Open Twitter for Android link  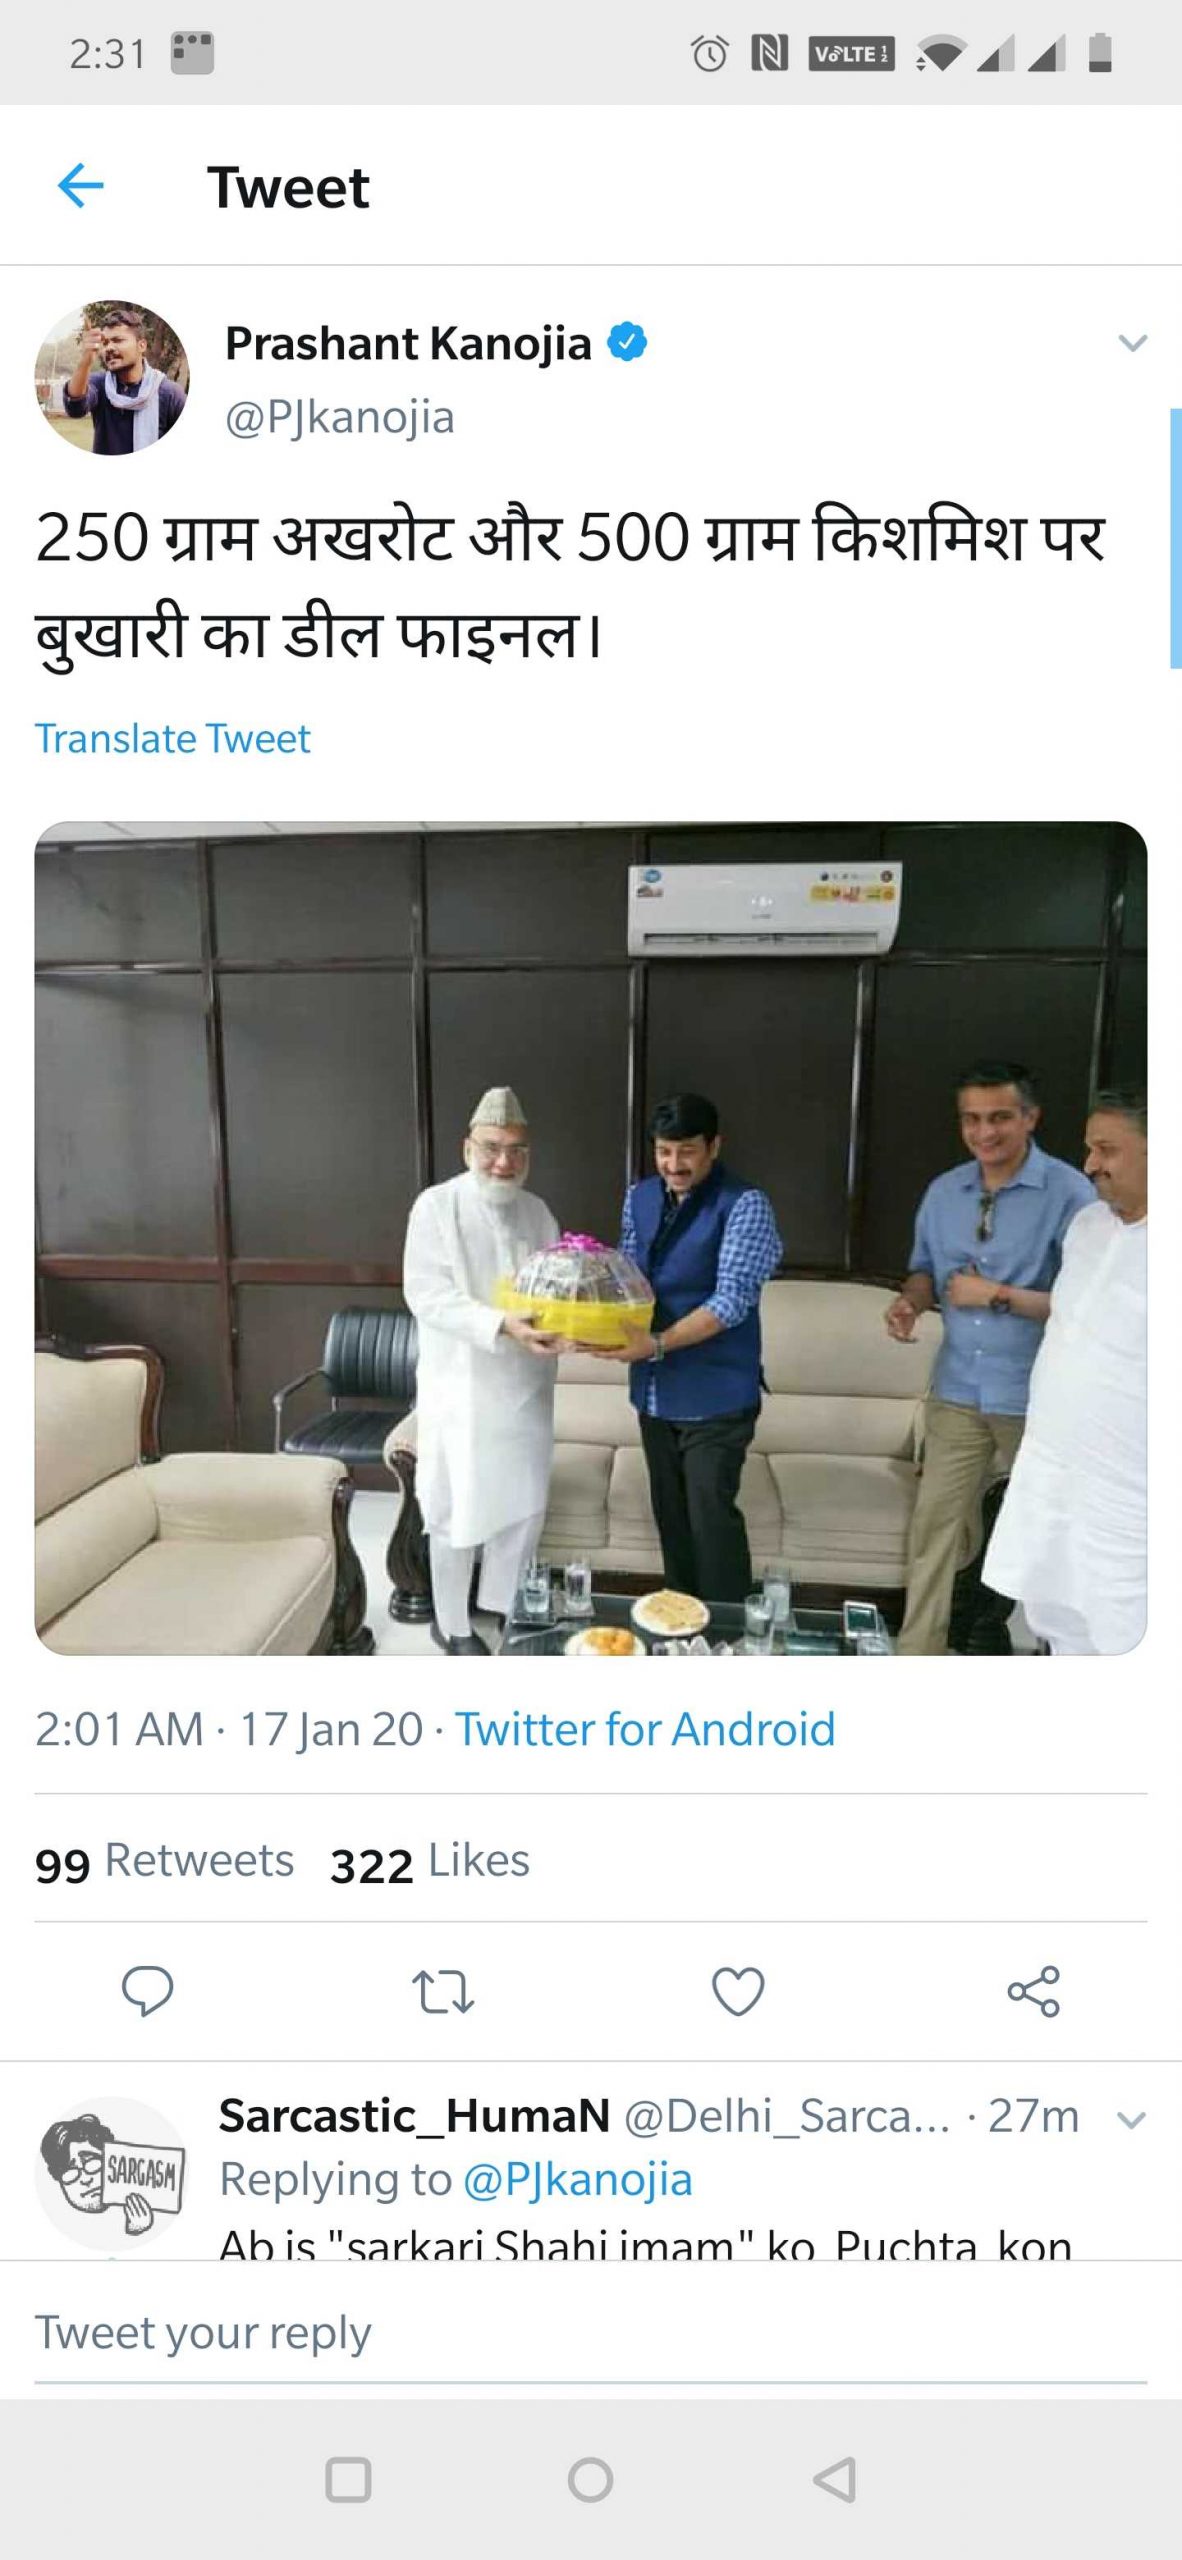point(645,1729)
